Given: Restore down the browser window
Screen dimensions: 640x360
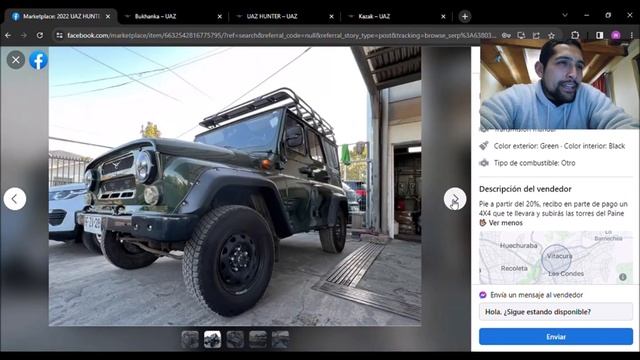Looking at the screenshot, I should [608, 15].
